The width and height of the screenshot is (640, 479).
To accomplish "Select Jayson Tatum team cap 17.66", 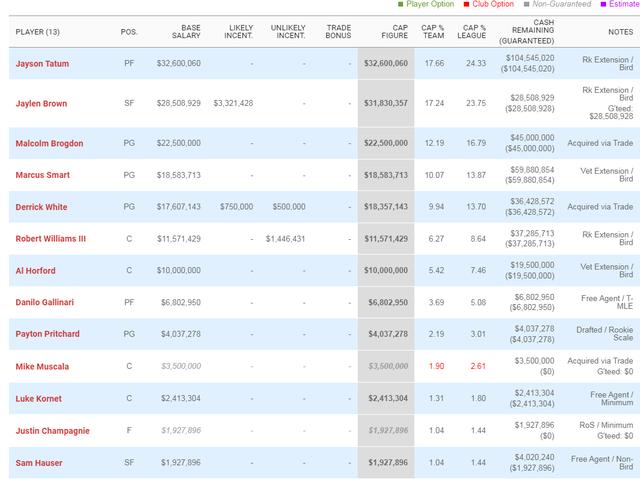I will (434, 63).
